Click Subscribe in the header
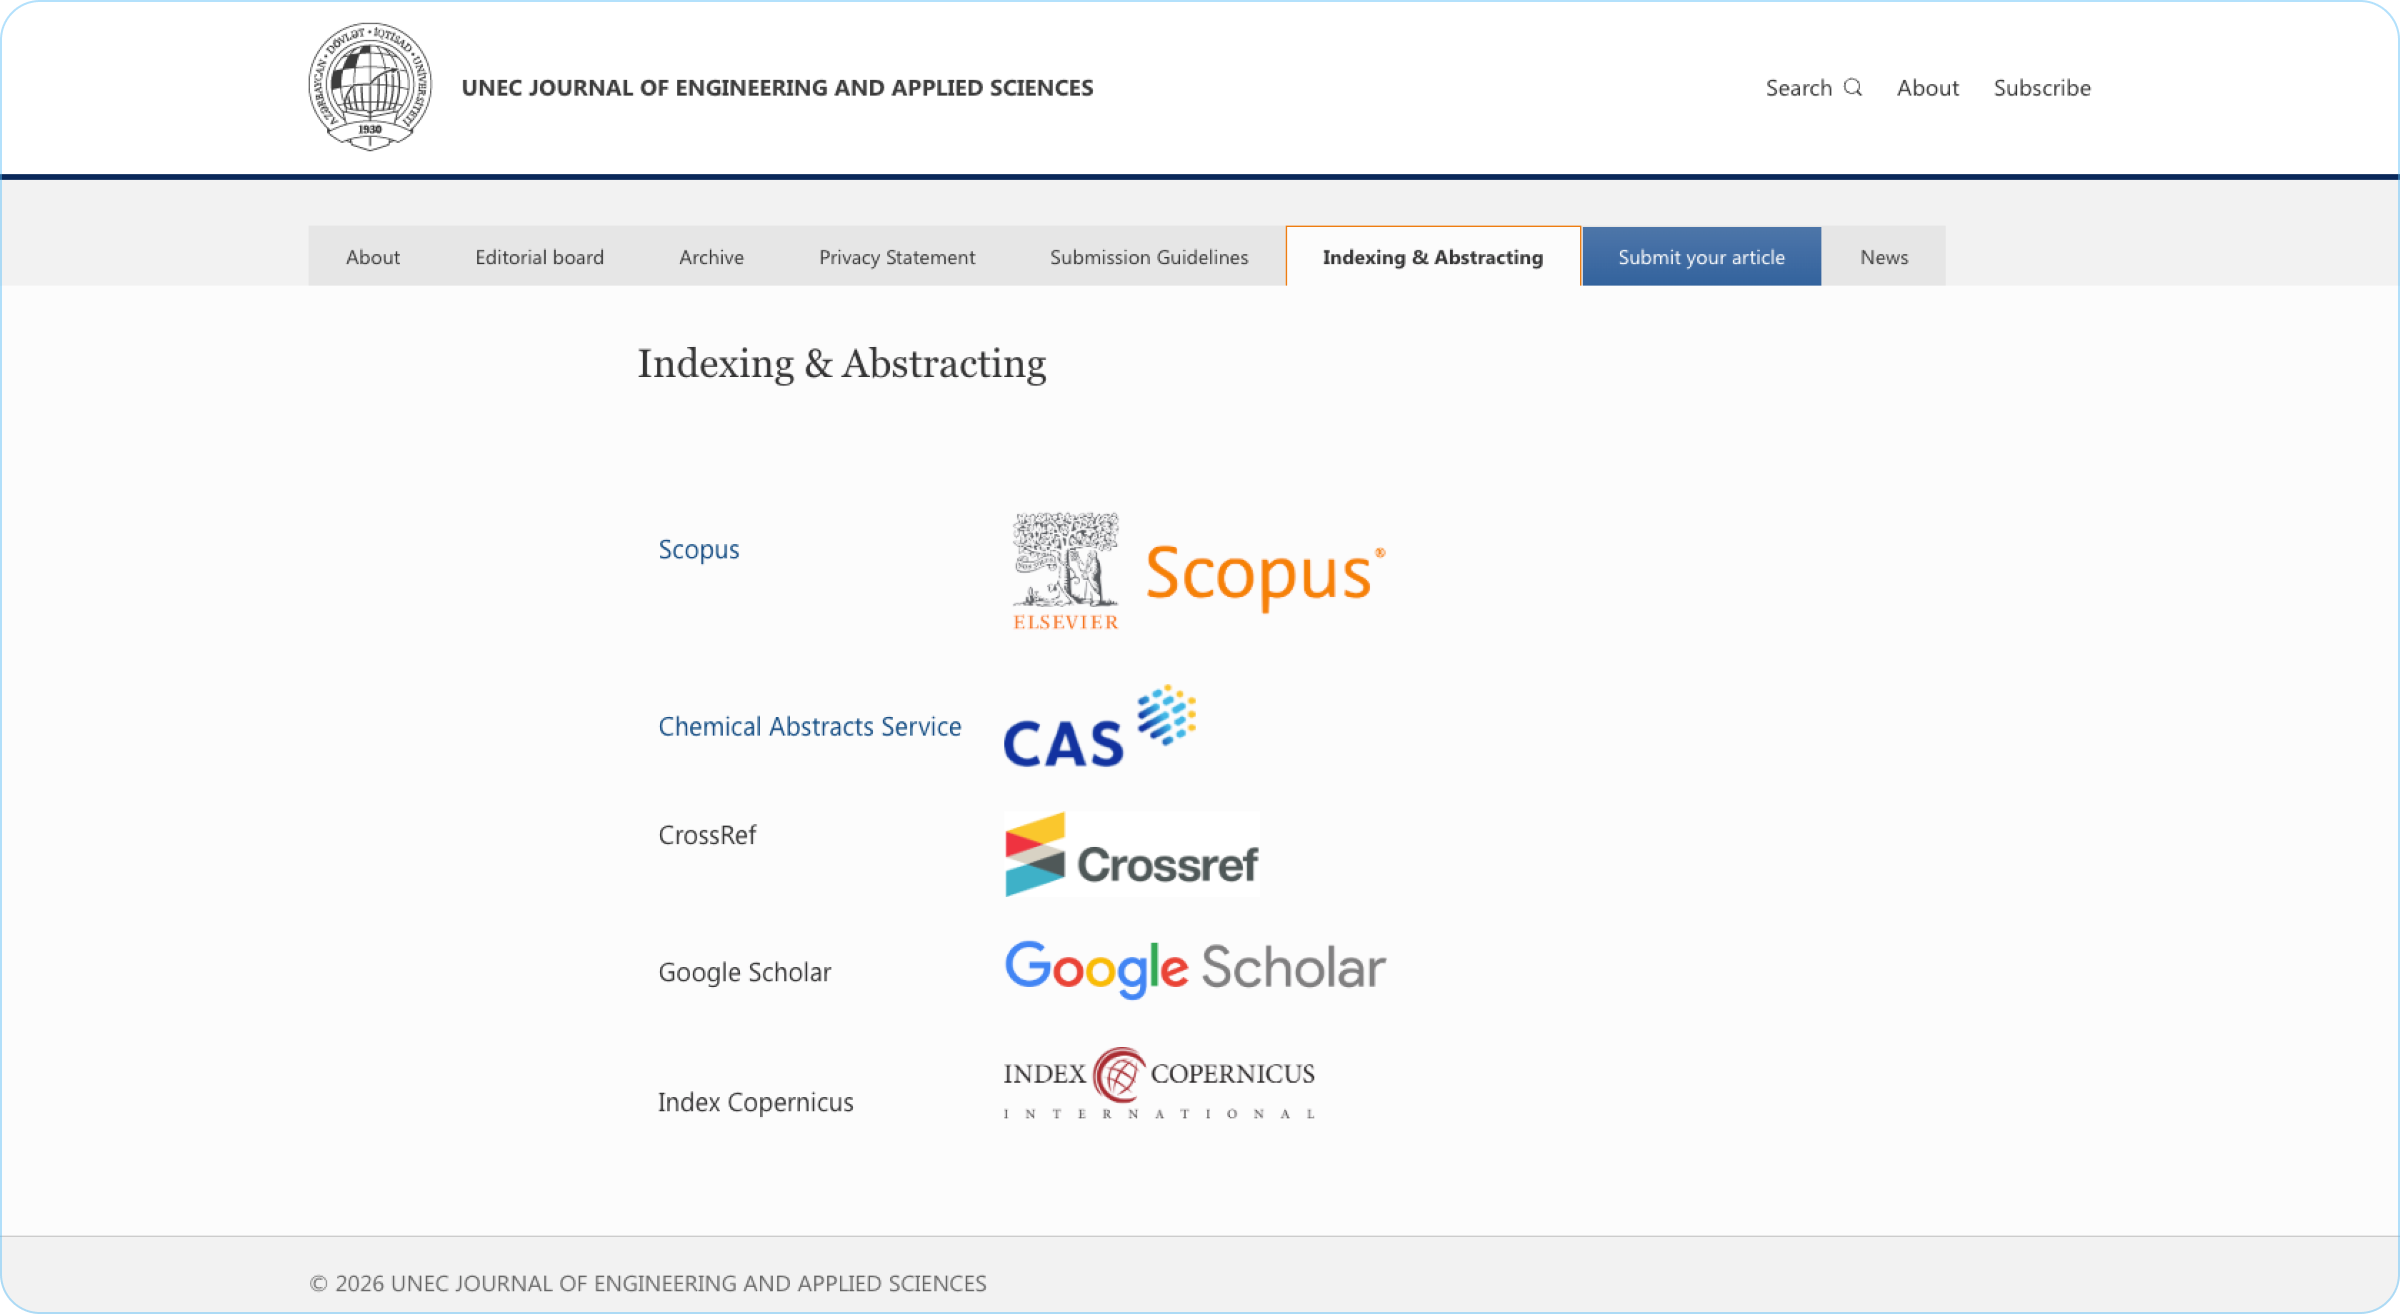 (2041, 88)
